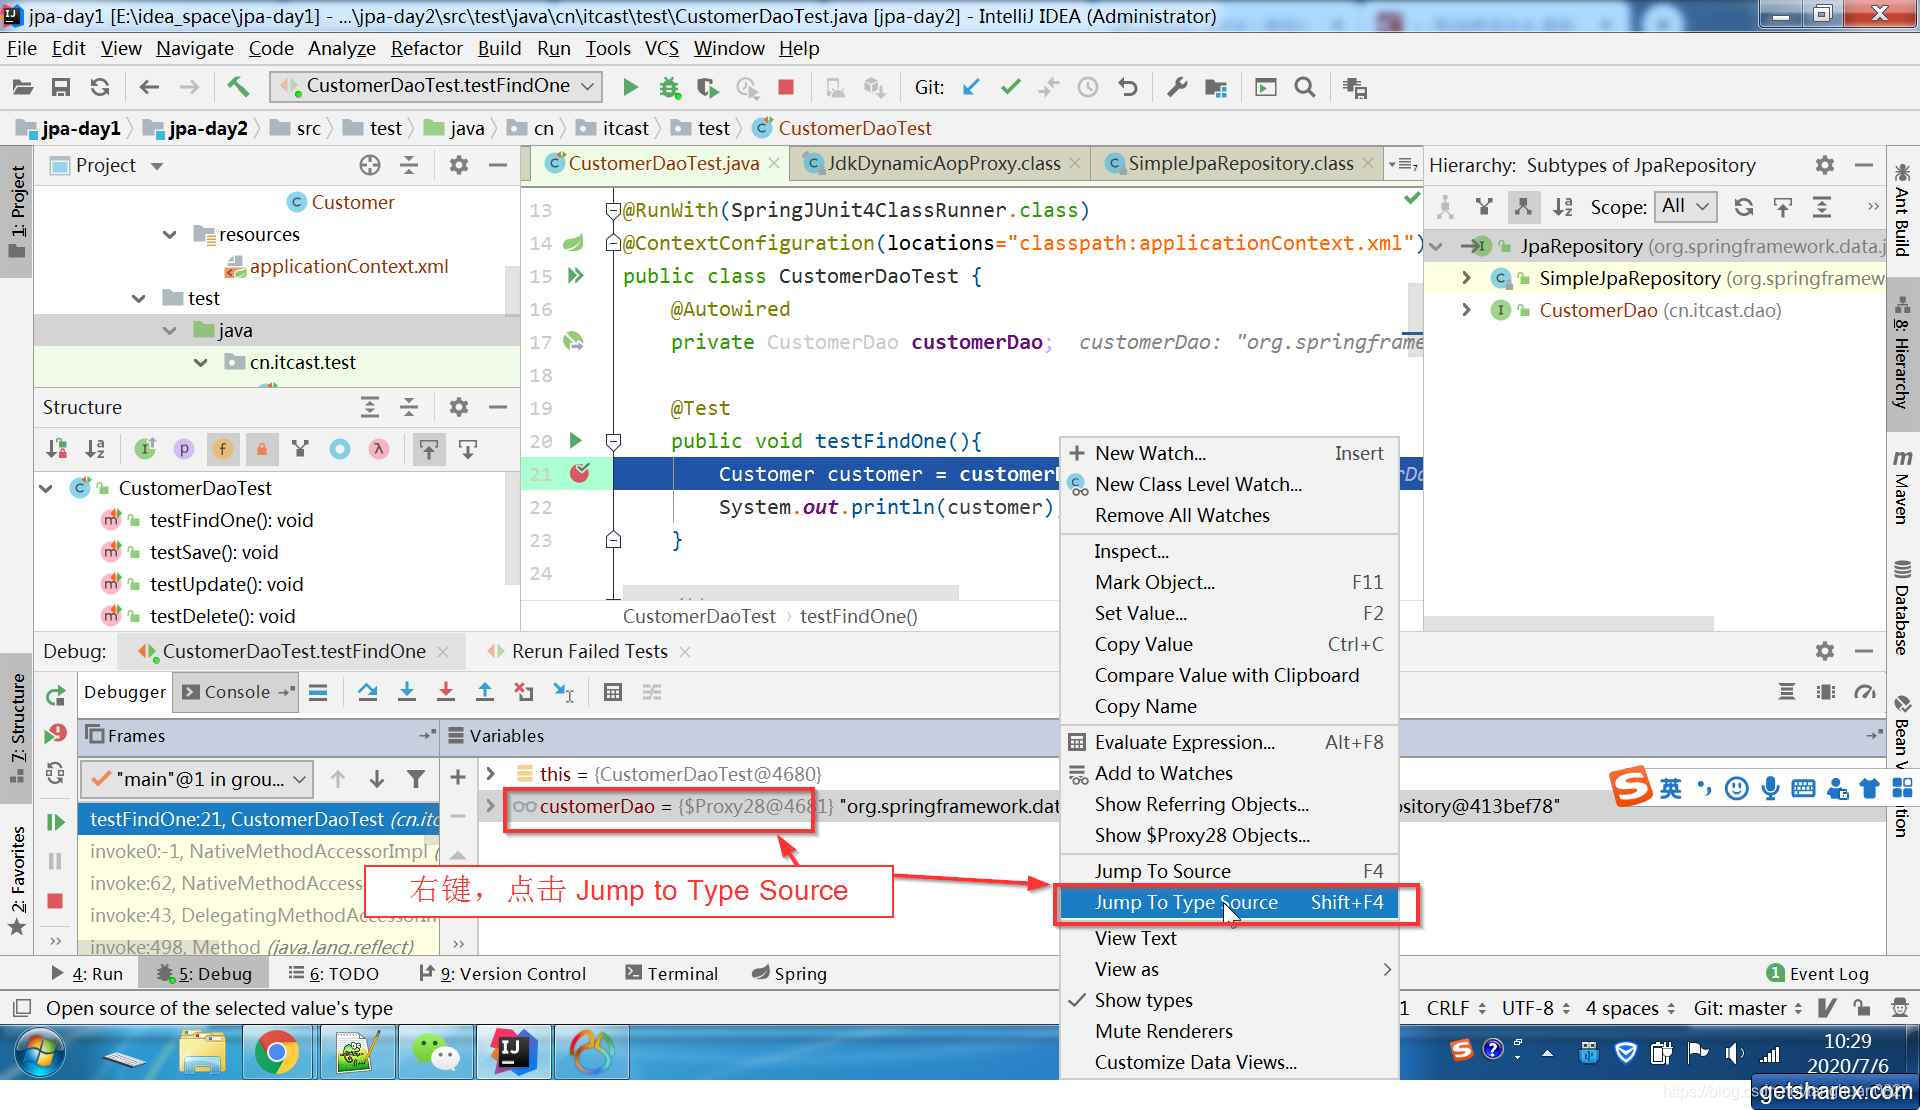This screenshot has height=1110, width=1920.
Task: Click the Step Over debugger icon
Action: 367,692
